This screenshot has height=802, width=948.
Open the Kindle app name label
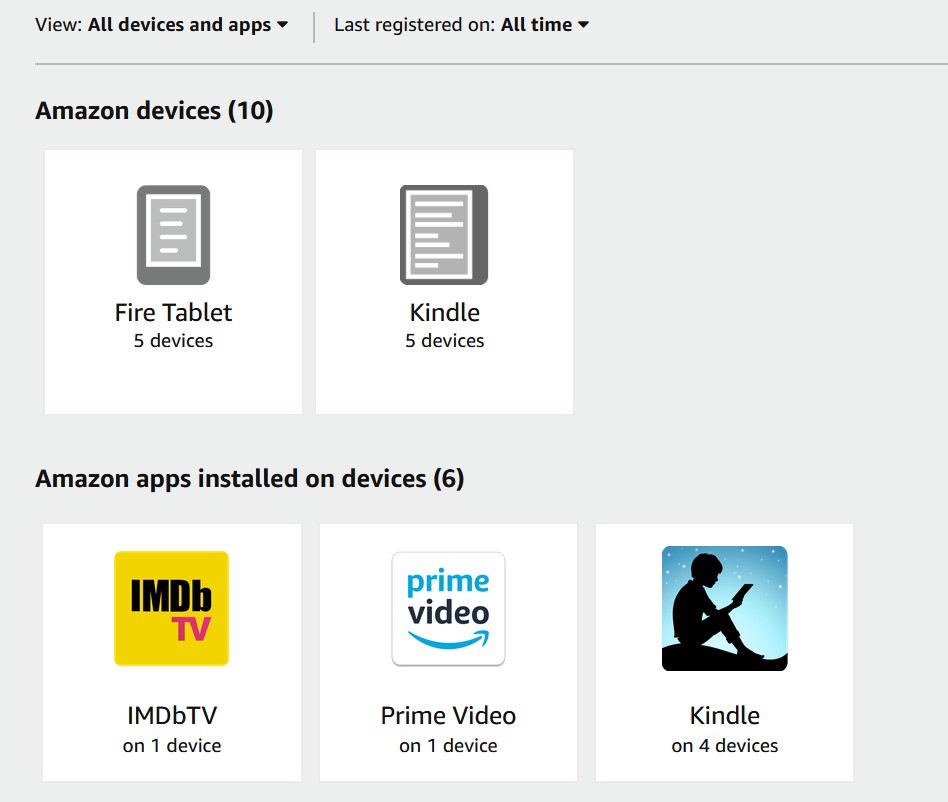point(724,716)
